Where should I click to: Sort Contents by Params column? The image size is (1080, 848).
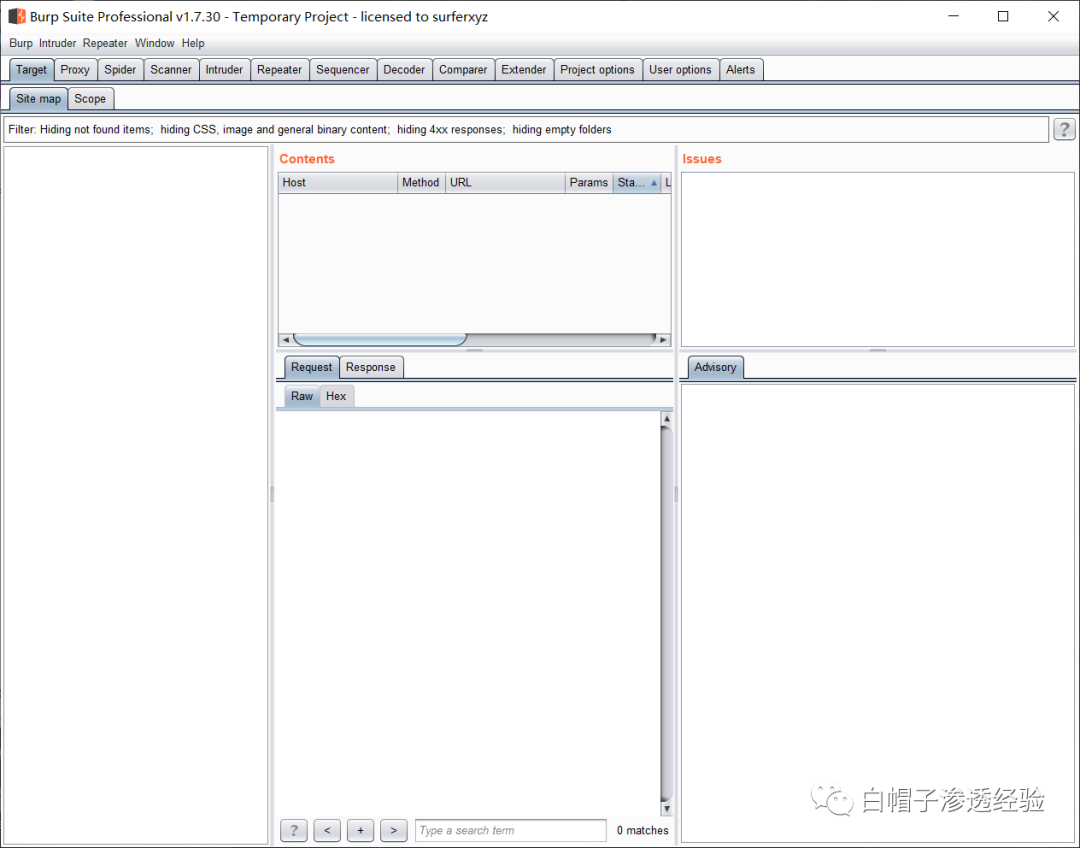pyautogui.click(x=589, y=183)
